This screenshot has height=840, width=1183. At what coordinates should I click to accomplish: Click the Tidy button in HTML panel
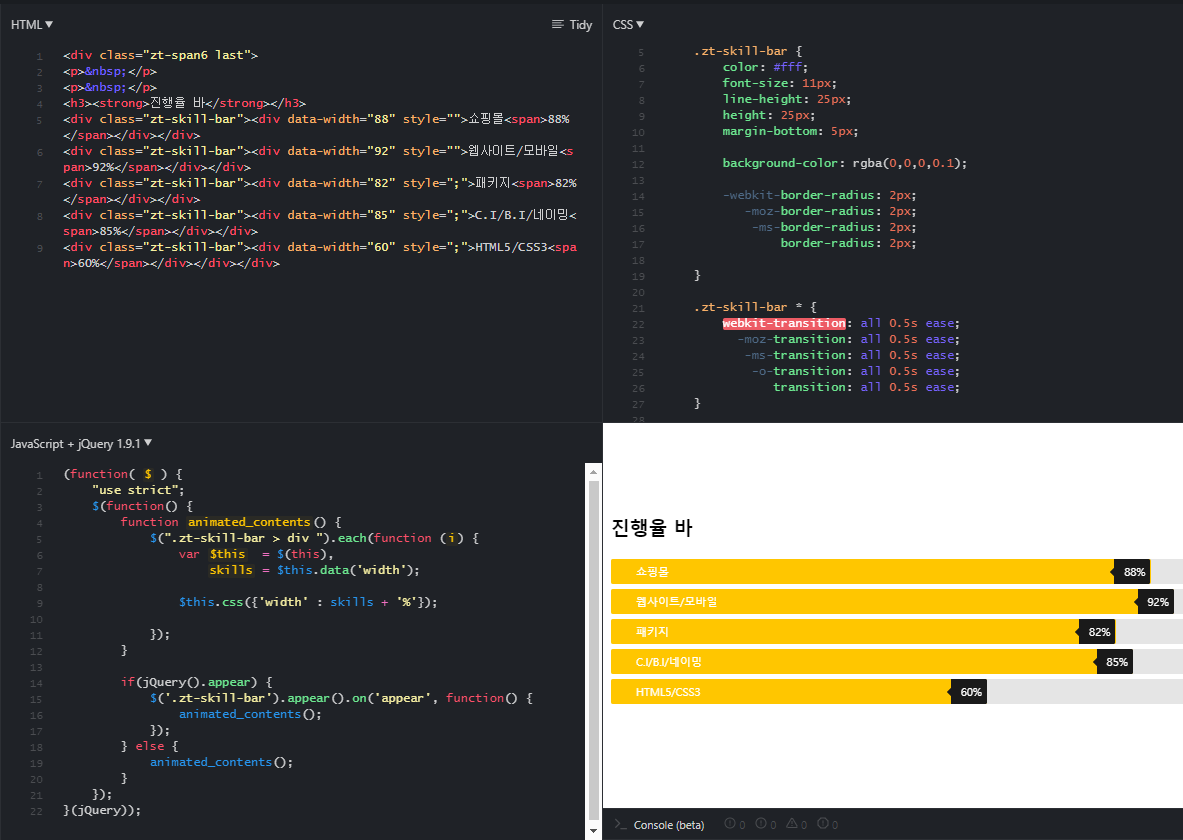click(x=572, y=24)
